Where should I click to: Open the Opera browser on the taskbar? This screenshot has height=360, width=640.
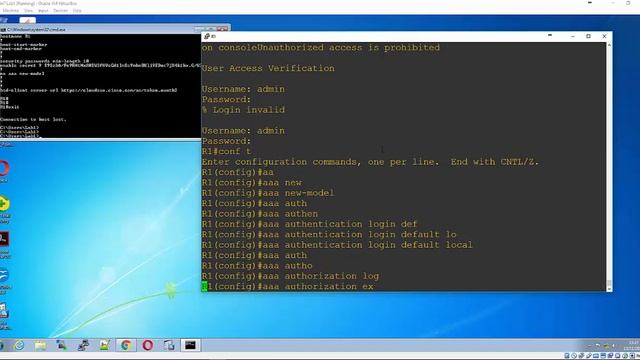[147, 345]
